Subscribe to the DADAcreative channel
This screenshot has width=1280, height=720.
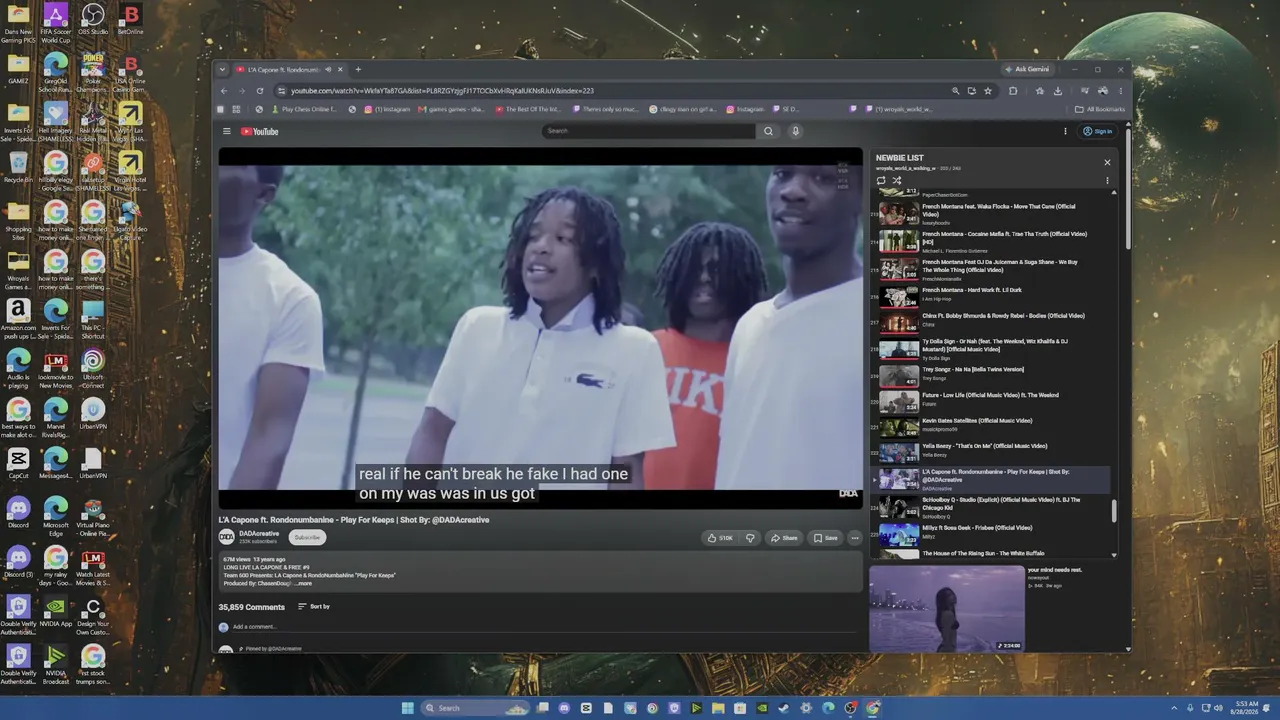307,537
